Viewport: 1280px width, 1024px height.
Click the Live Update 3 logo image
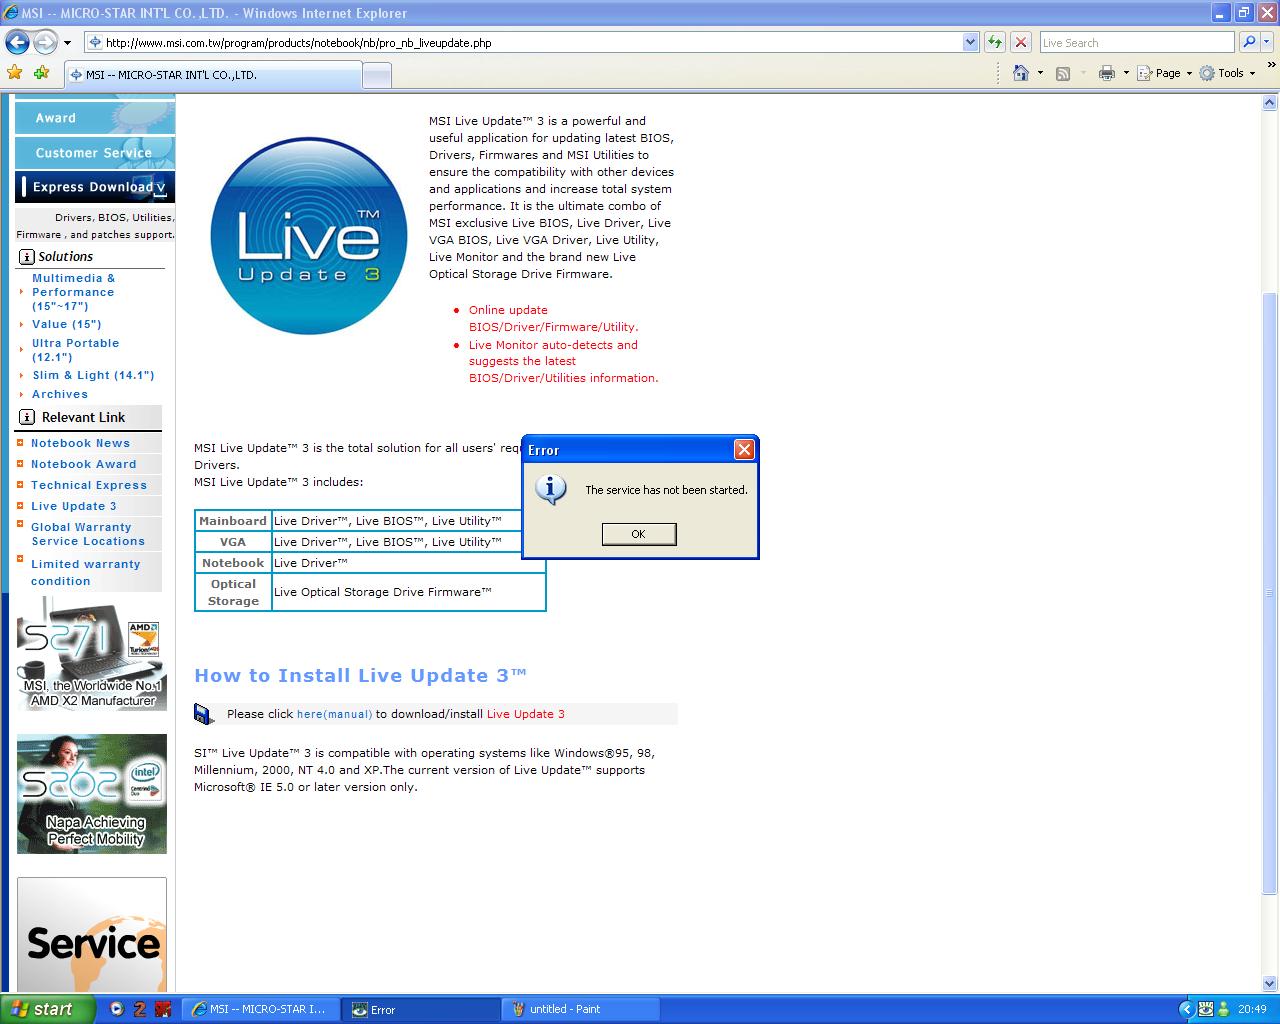click(x=308, y=236)
